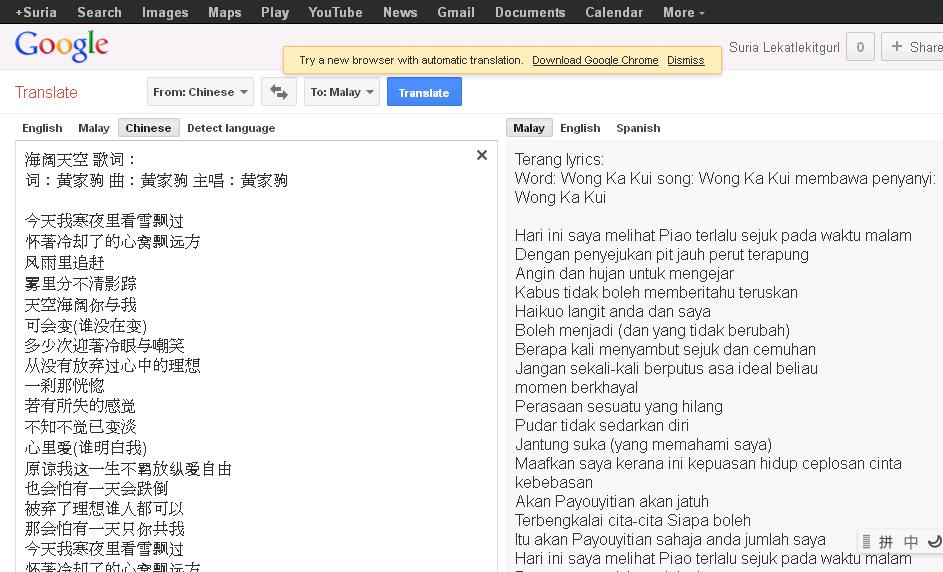
Task: Open +Suria profile in top bar
Action: pos(36,12)
